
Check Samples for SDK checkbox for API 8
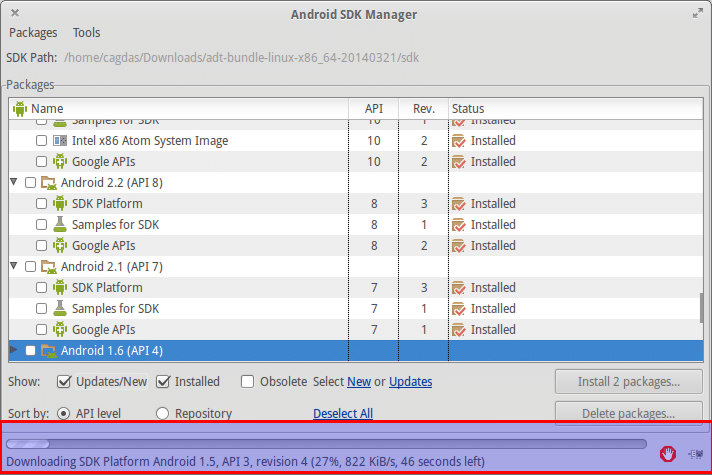pos(41,224)
